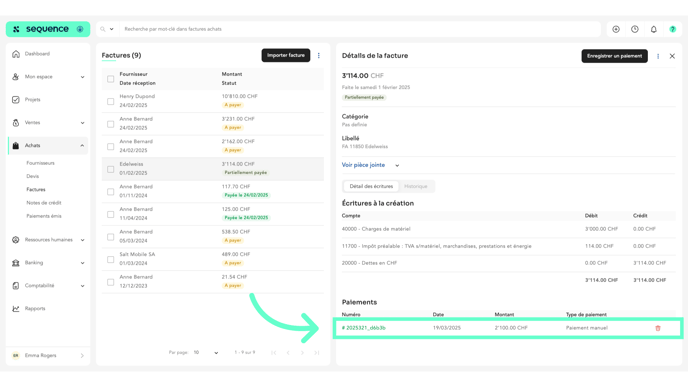Expand the Mon espace menu chevron
Viewport: 688px width, 387px height.
click(82, 77)
